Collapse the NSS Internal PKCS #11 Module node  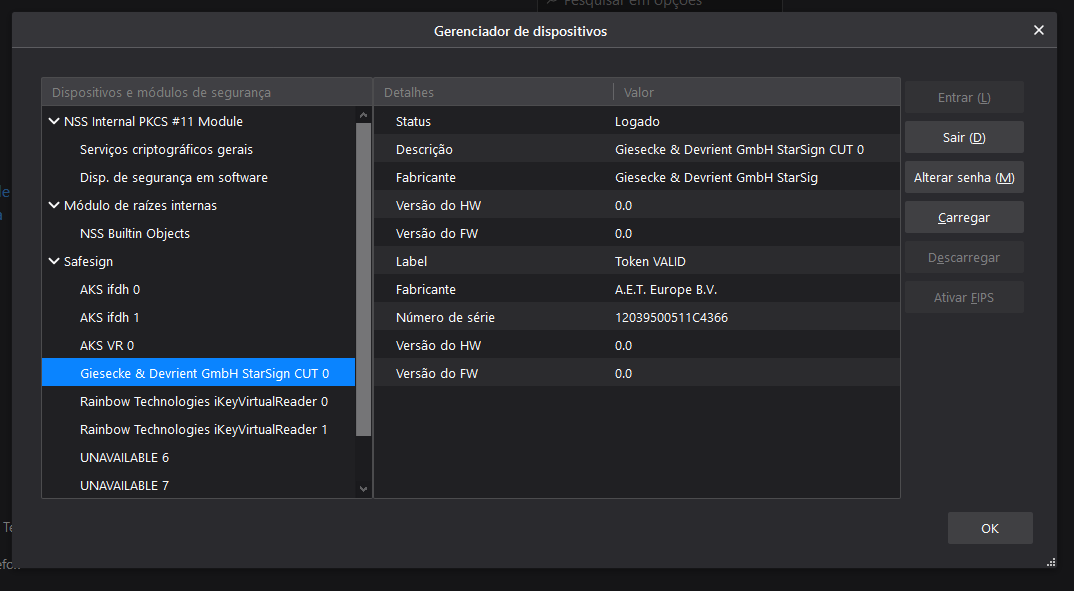[54, 122]
